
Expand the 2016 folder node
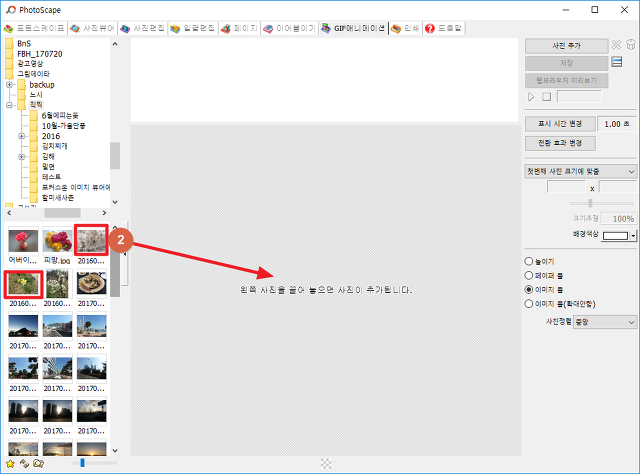click(x=22, y=136)
